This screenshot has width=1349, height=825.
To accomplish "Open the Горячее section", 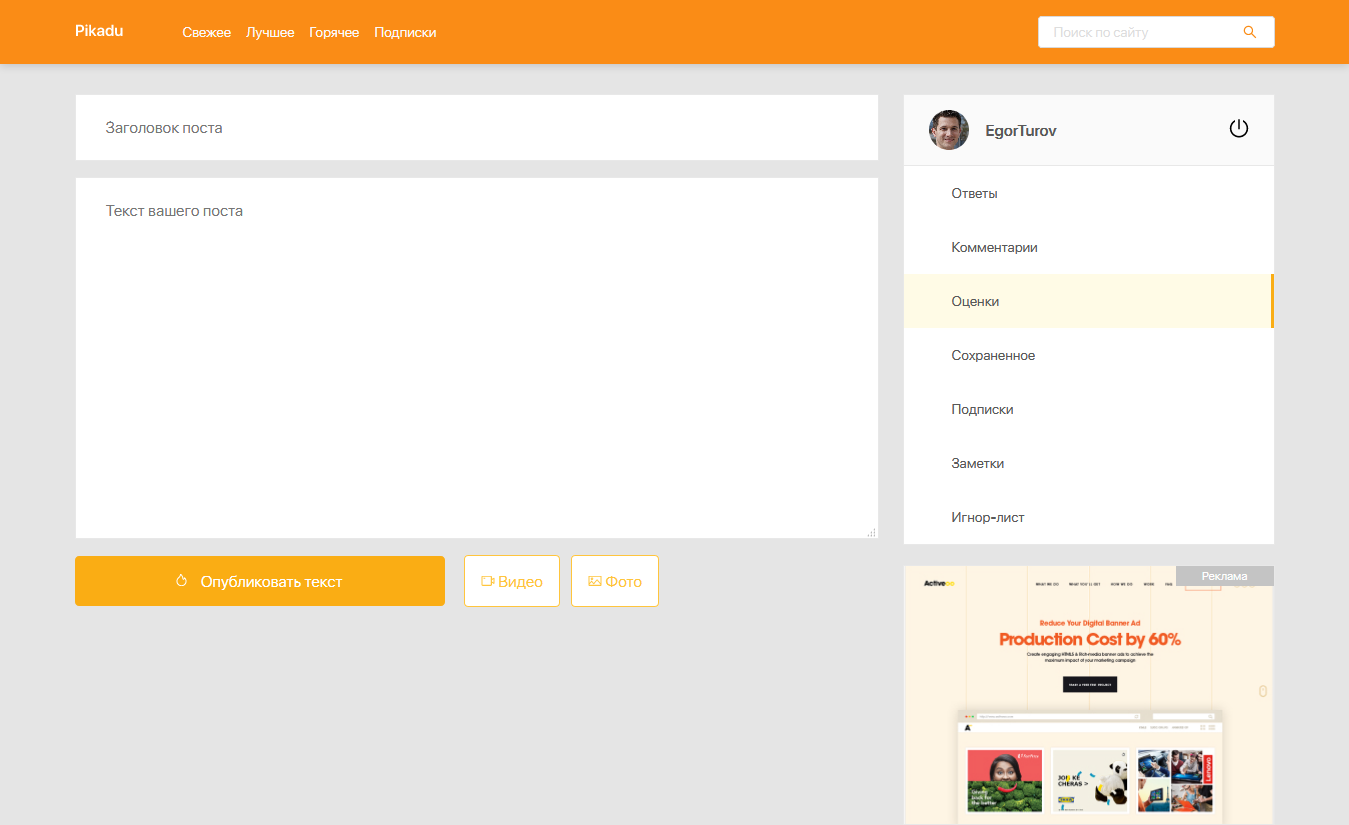I will click(x=334, y=32).
